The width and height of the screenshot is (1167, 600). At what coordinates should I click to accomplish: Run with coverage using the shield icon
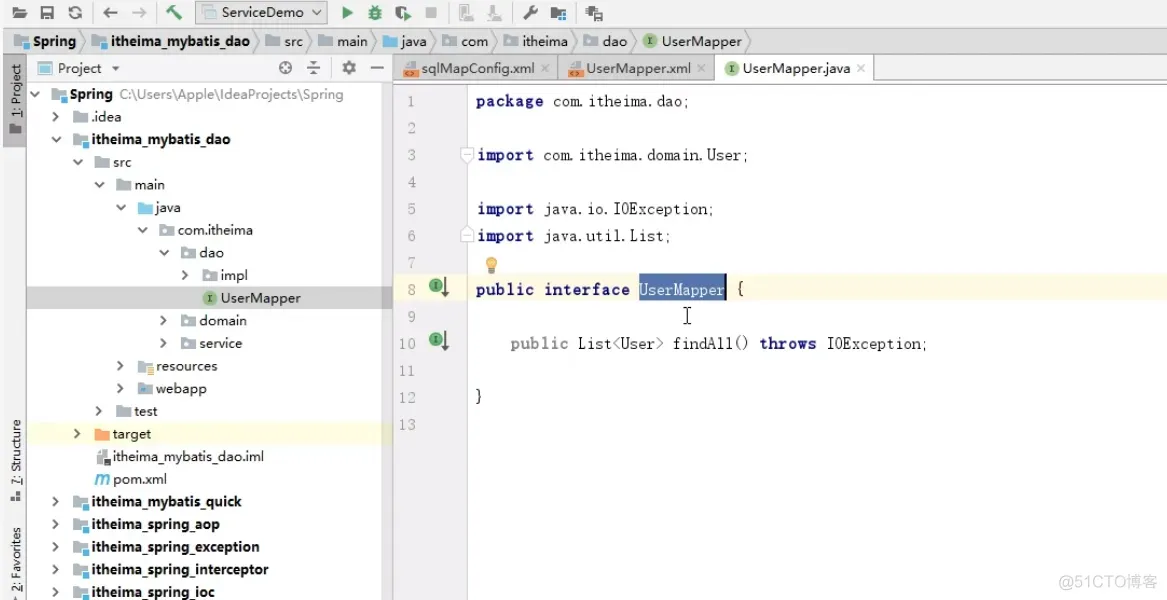click(x=403, y=13)
